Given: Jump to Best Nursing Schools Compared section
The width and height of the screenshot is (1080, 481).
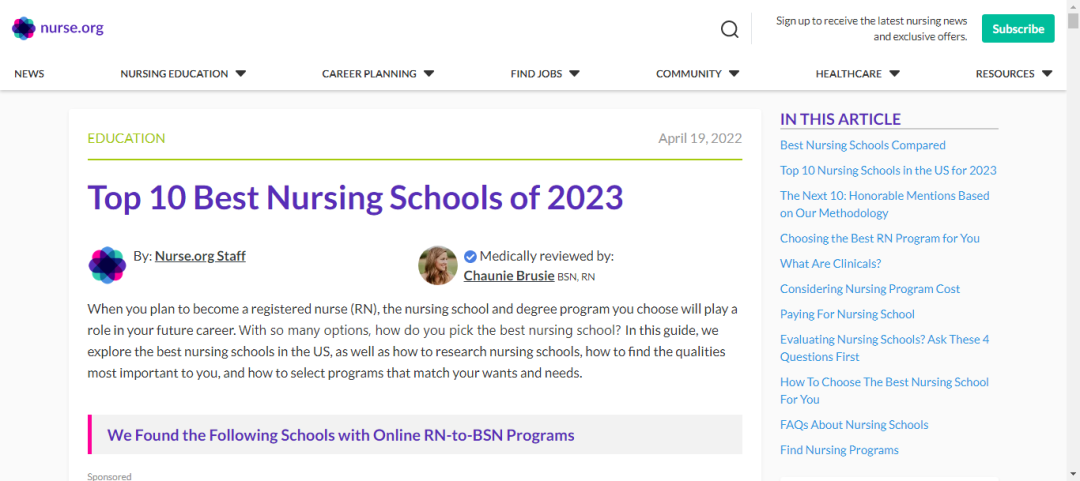Looking at the screenshot, I should pyautogui.click(x=862, y=145).
